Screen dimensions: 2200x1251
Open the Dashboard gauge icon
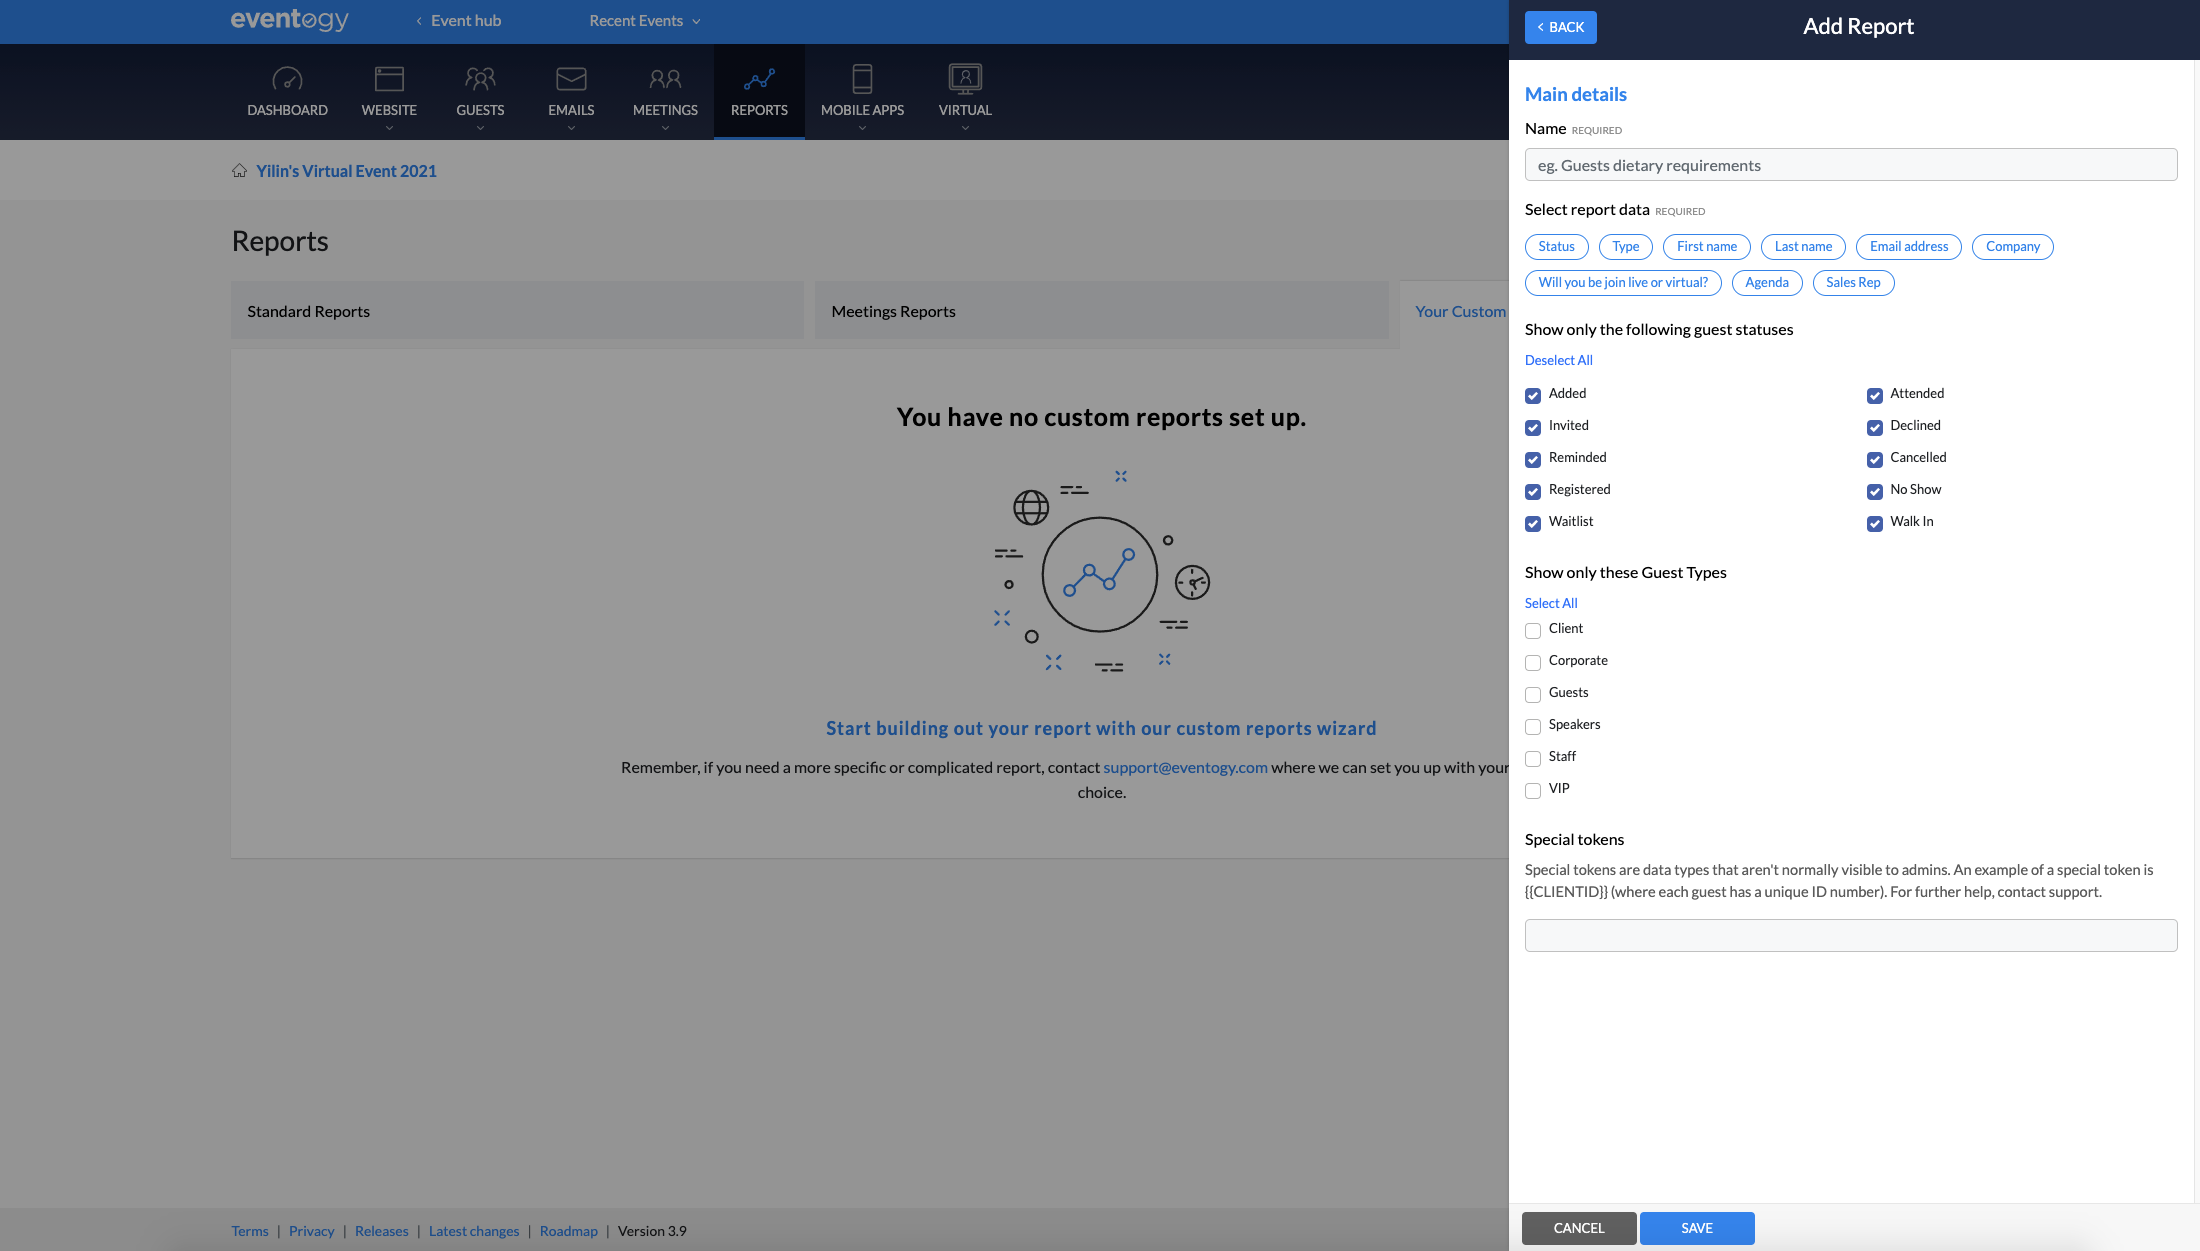tap(287, 79)
